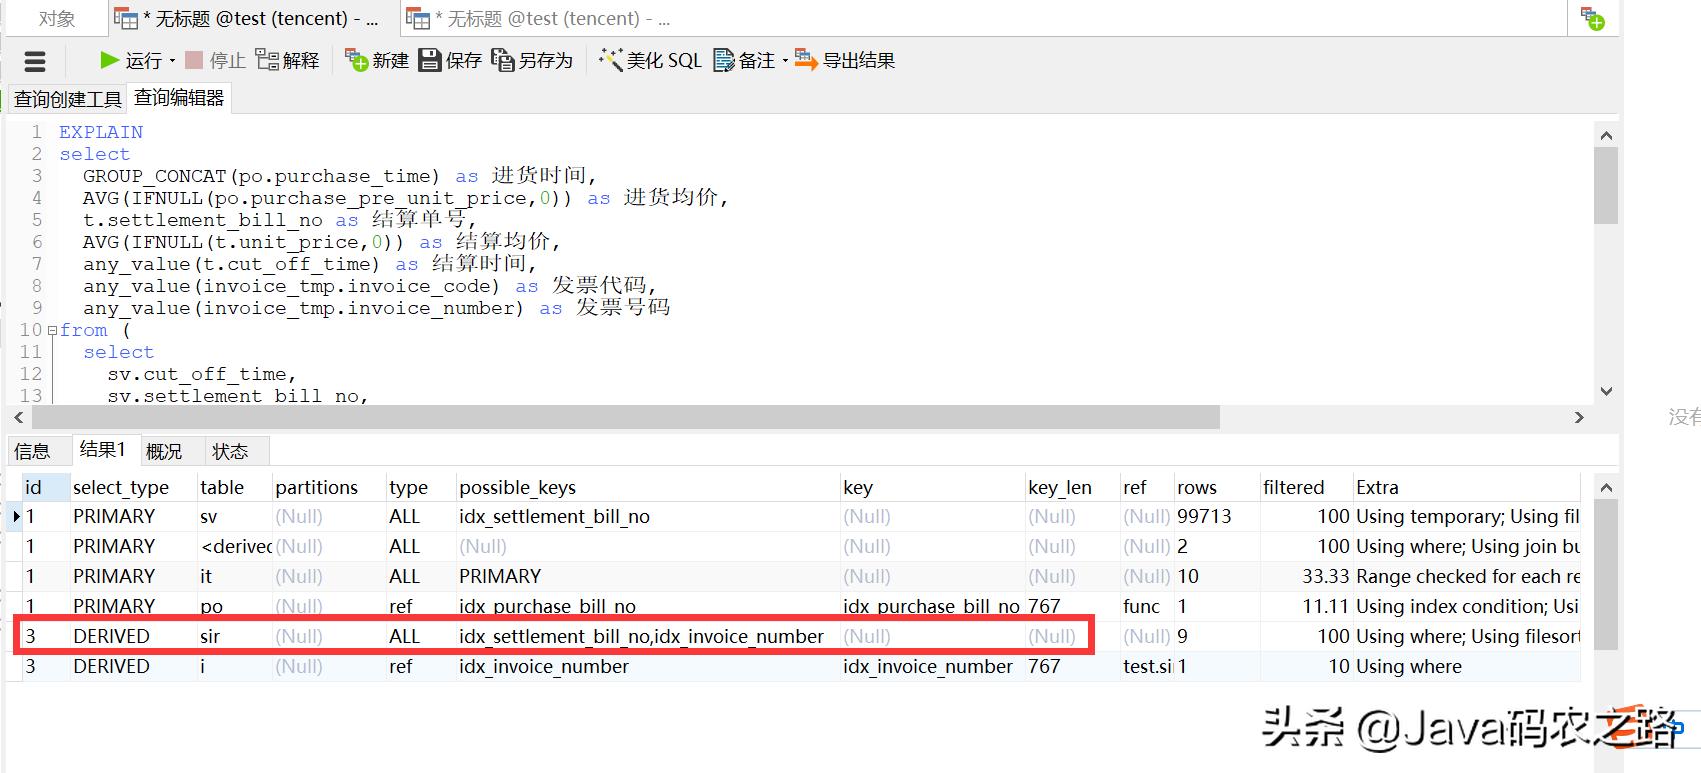Select the first 无标题 @test (tencent) tab
The image size is (1701, 773).
(x=252, y=18)
